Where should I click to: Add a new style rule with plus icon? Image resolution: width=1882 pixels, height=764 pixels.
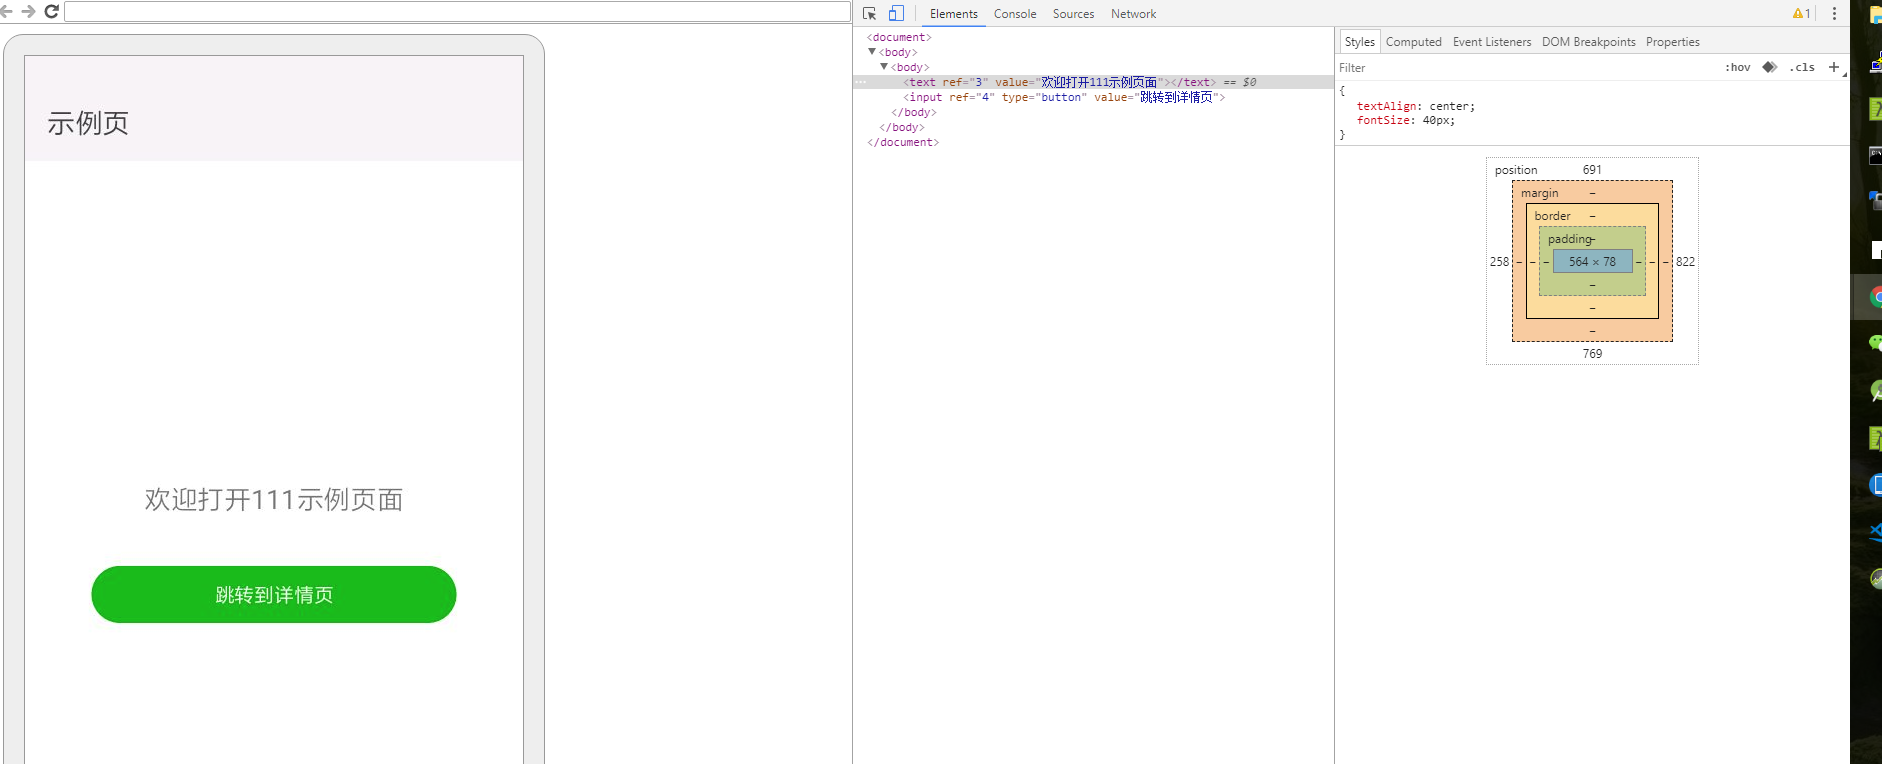pyautogui.click(x=1834, y=67)
